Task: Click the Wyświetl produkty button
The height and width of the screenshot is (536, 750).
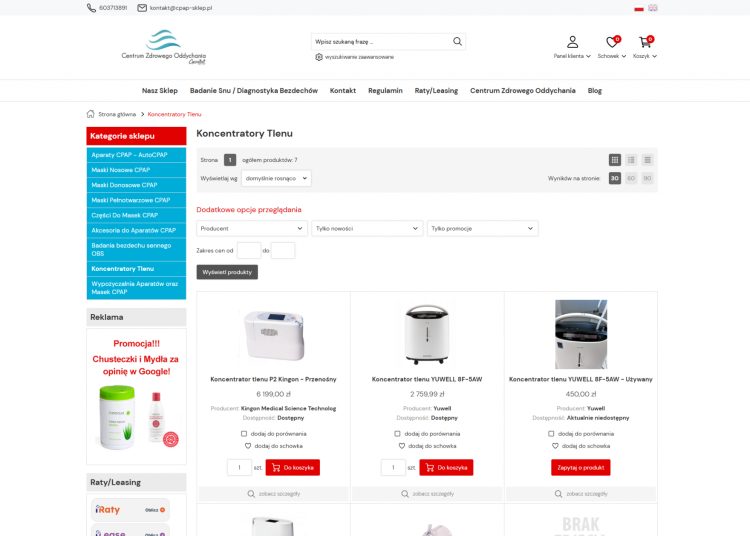Action: coord(227,272)
